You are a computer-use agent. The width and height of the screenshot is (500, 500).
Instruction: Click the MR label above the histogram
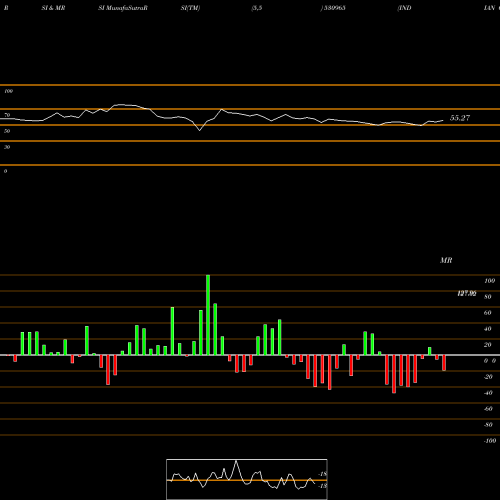(446, 260)
